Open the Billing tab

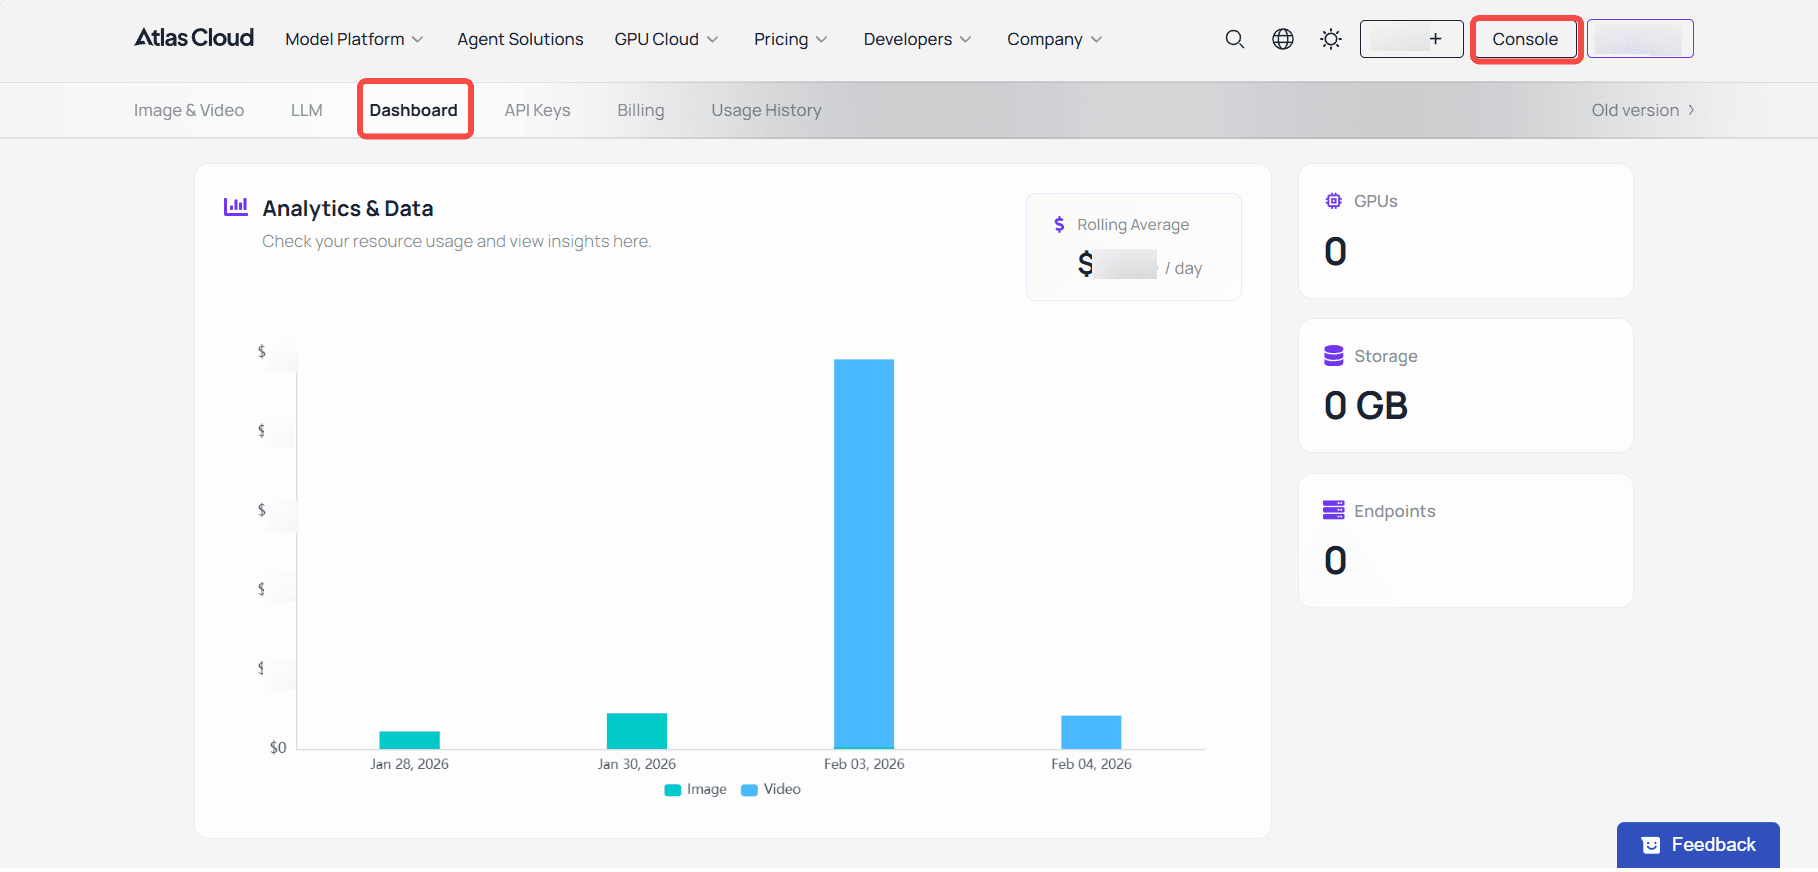coord(640,110)
